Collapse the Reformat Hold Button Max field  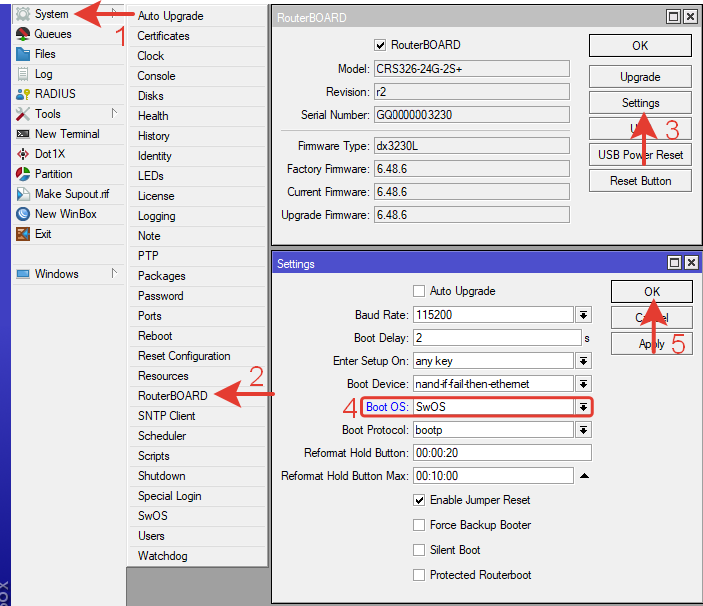(x=584, y=476)
